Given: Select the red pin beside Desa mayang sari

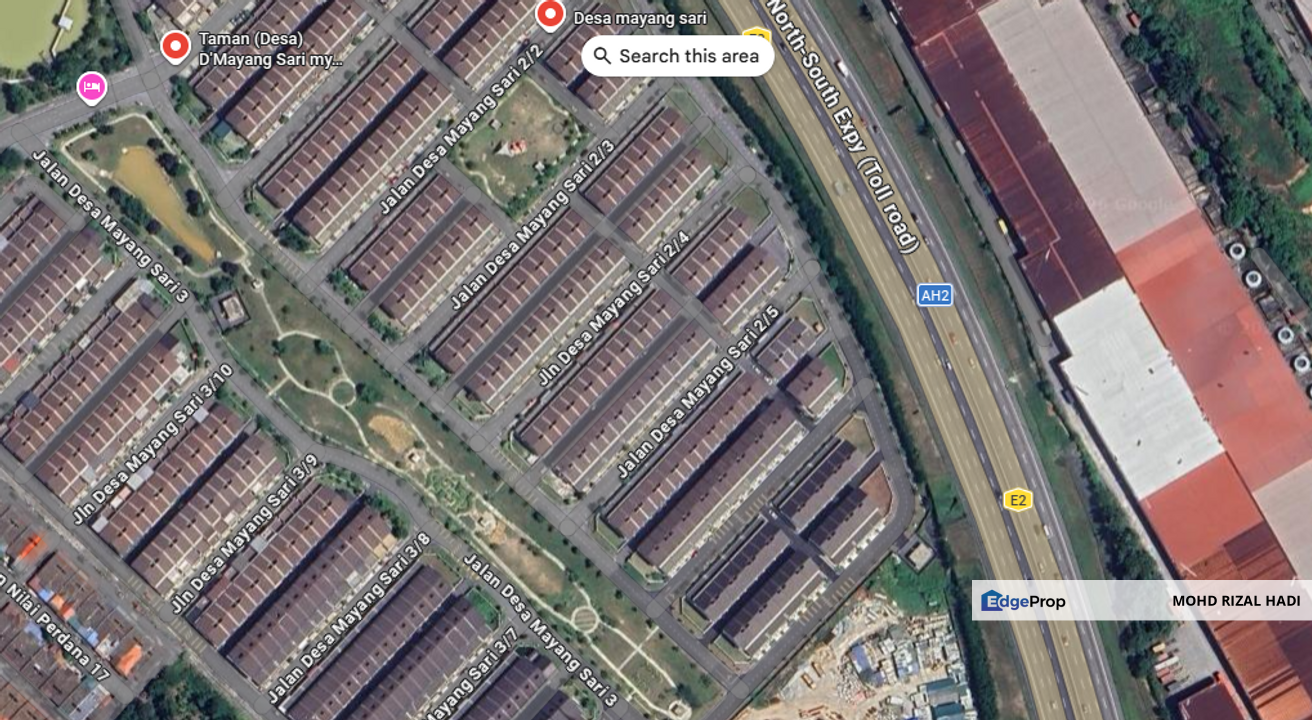Looking at the screenshot, I should coord(550,14).
